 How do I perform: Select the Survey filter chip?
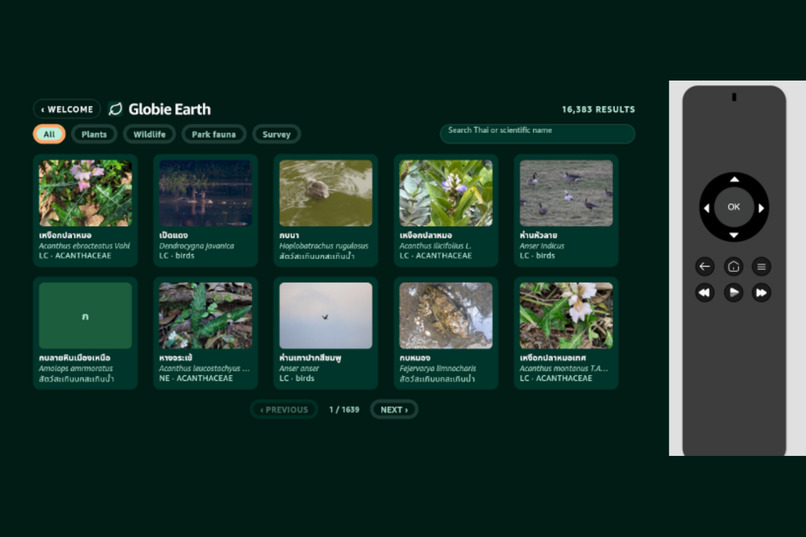click(x=277, y=134)
